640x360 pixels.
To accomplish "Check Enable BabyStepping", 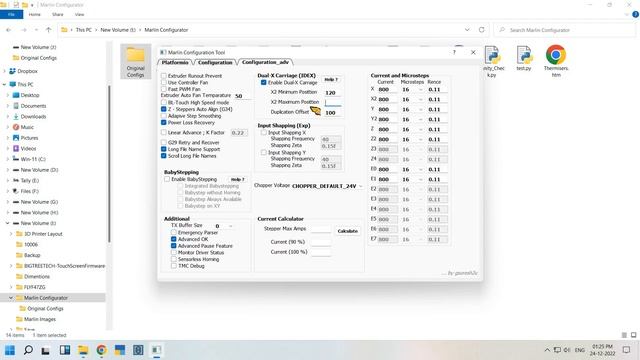I will pos(167,179).
